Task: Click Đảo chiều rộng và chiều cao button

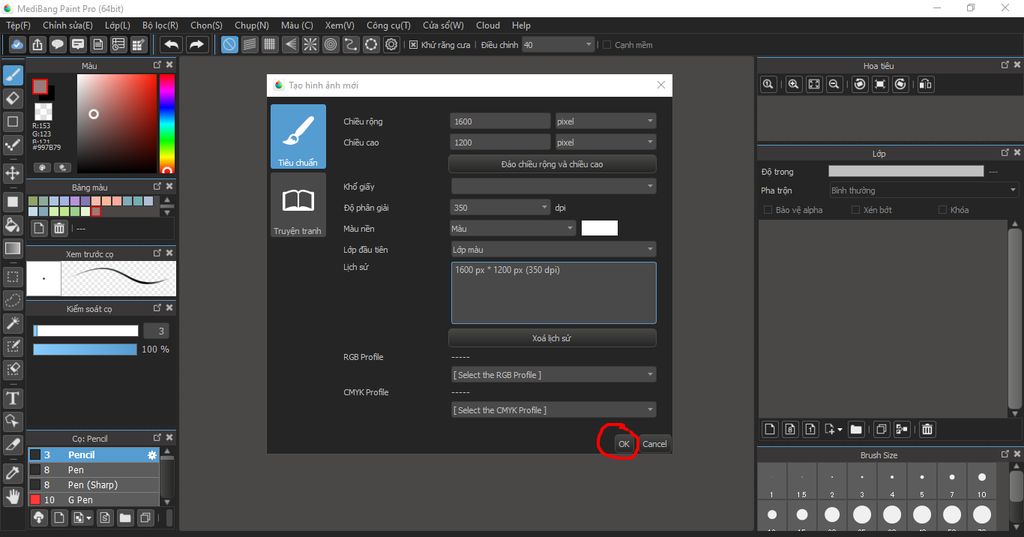Action: pyautogui.click(x=552, y=164)
